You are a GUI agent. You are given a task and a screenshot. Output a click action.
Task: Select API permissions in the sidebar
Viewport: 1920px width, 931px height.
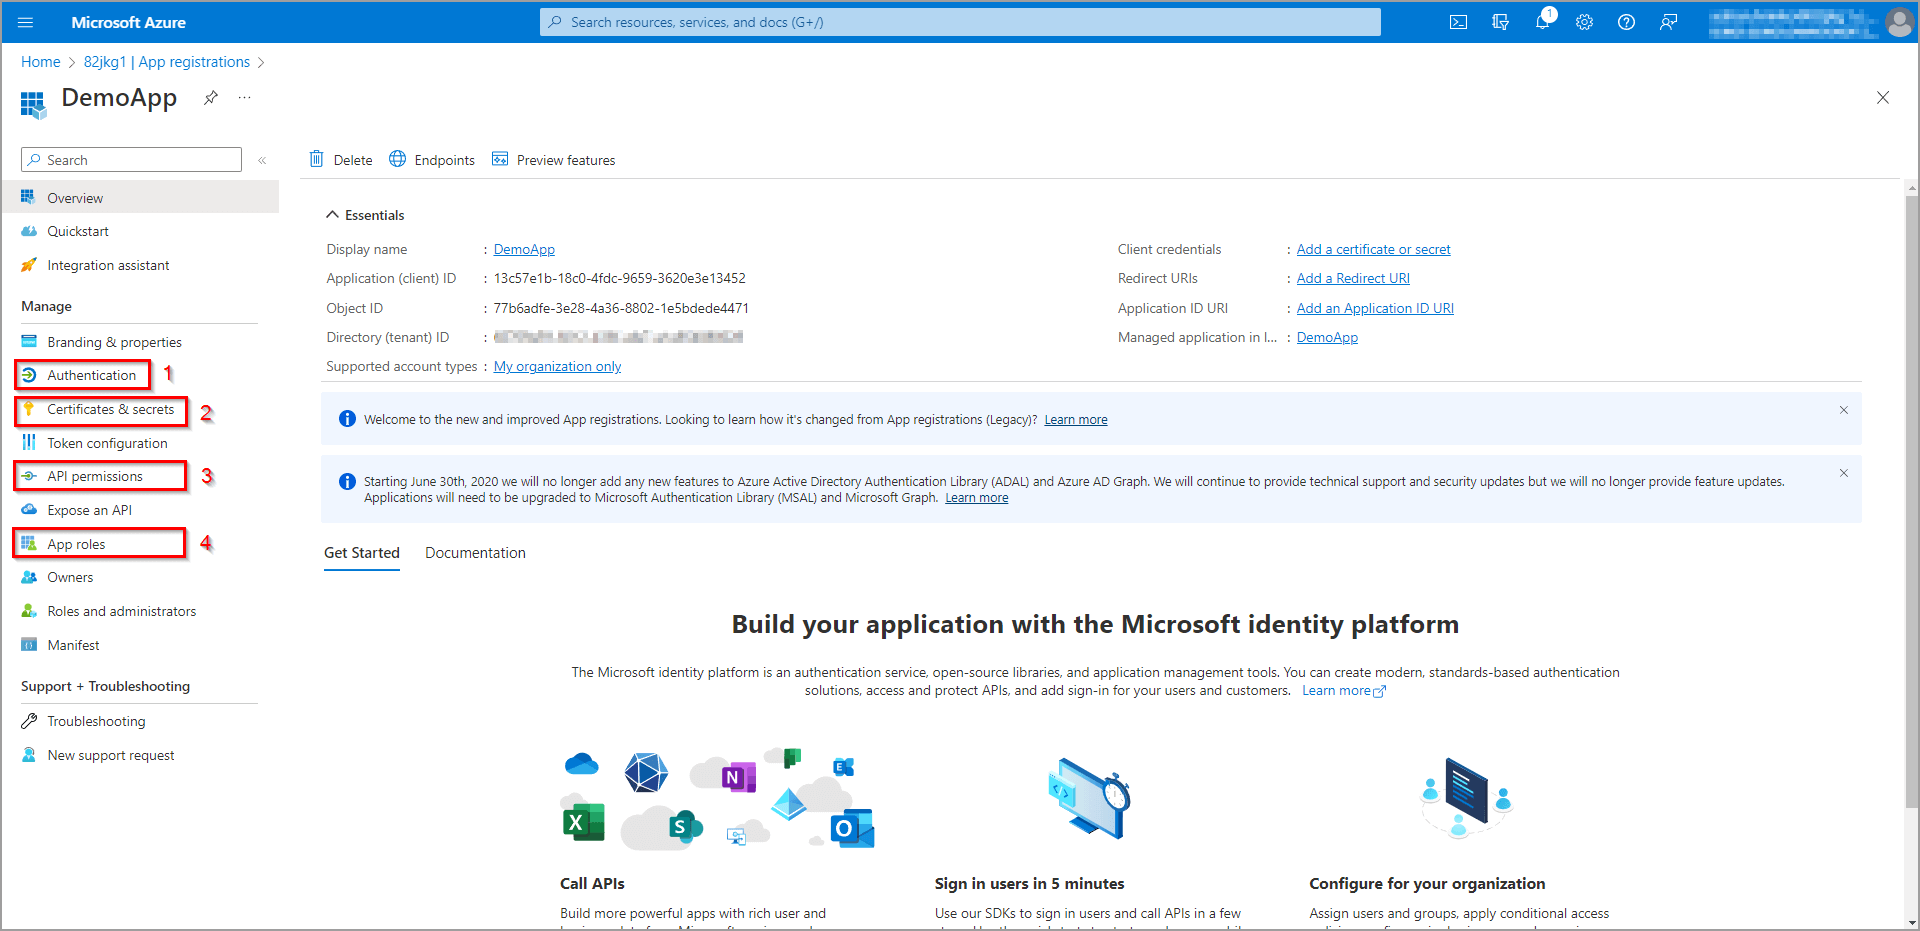pyautogui.click(x=95, y=476)
